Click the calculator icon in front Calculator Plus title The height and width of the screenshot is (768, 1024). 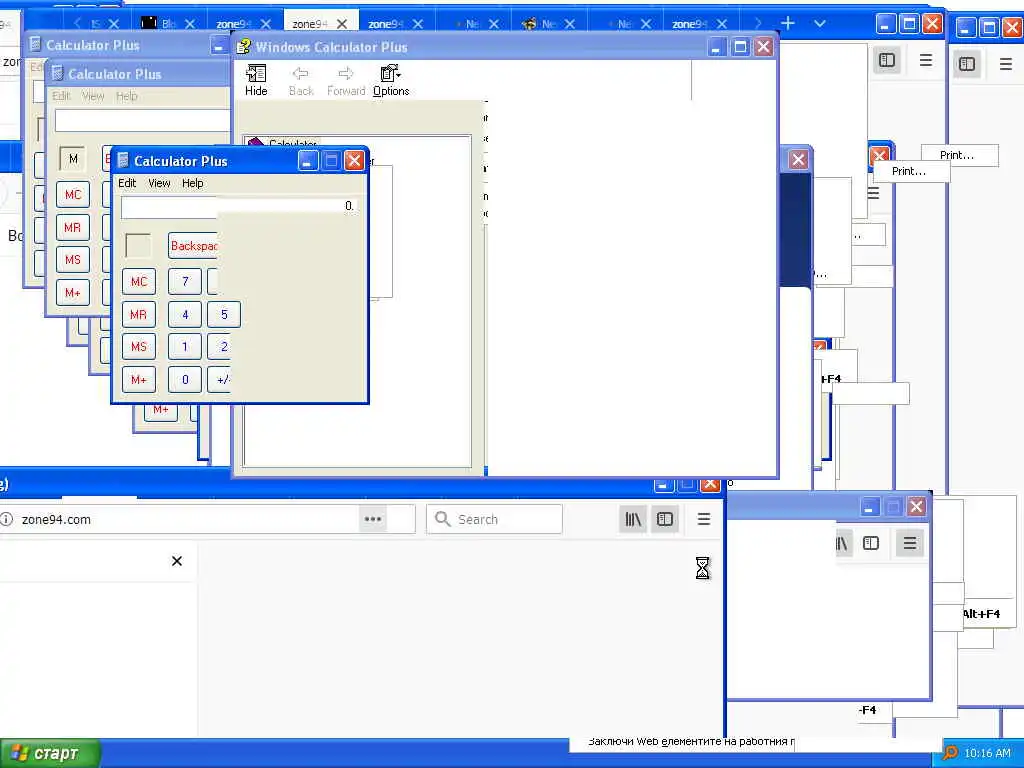coord(123,161)
